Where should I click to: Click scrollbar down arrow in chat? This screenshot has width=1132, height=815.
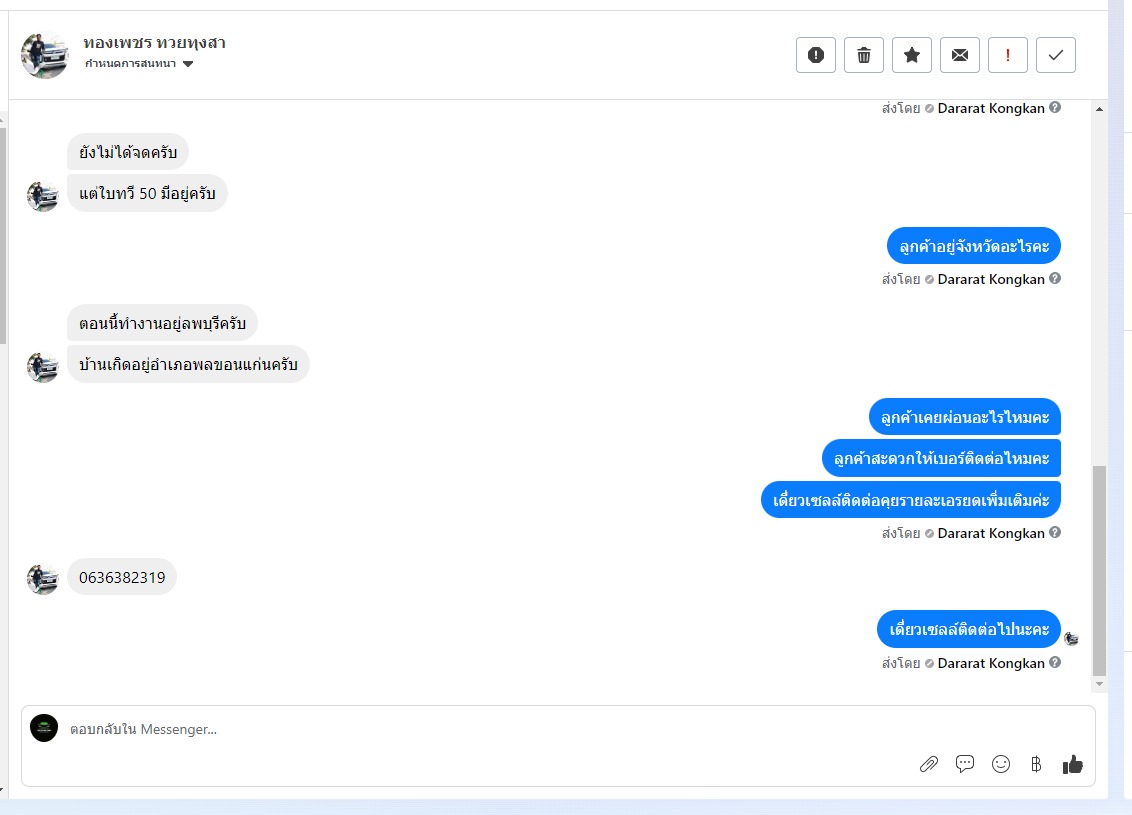click(1100, 684)
